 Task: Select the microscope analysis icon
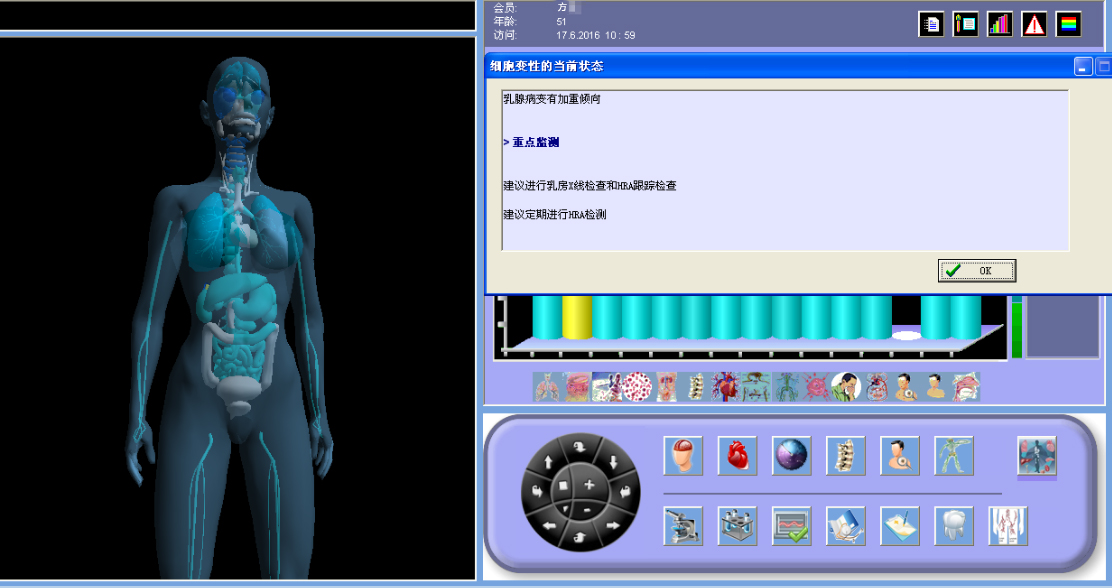pyautogui.click(x=683, y=526)
